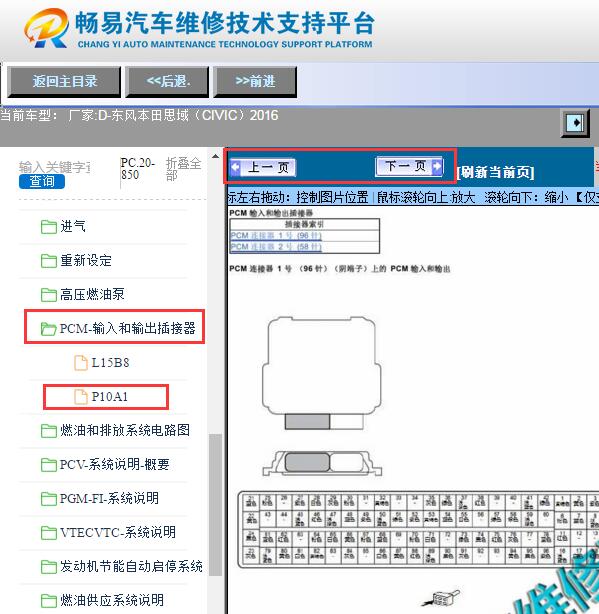Collapse the open PCM-输入和输出插接器 folder icon
Screen dimensions: 599x614
point(49,329)
